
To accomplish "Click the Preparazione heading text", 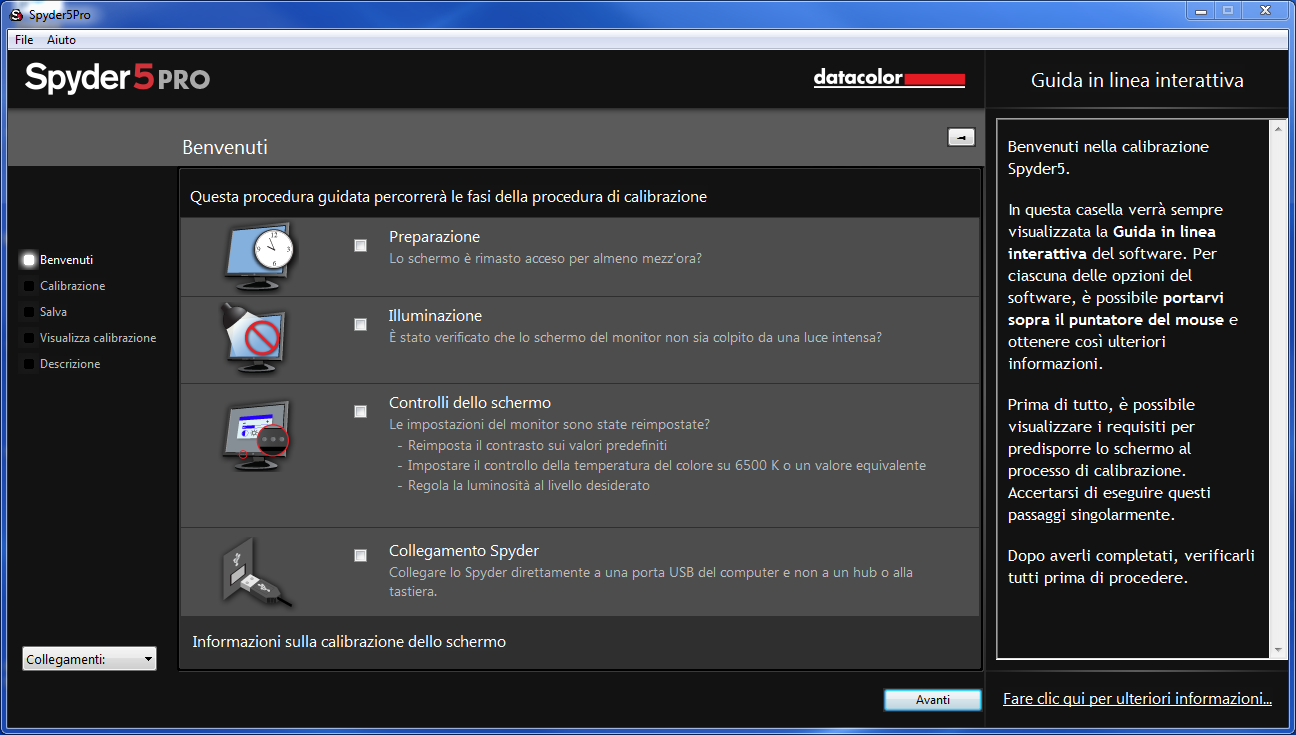I will [x=434, y=237].
